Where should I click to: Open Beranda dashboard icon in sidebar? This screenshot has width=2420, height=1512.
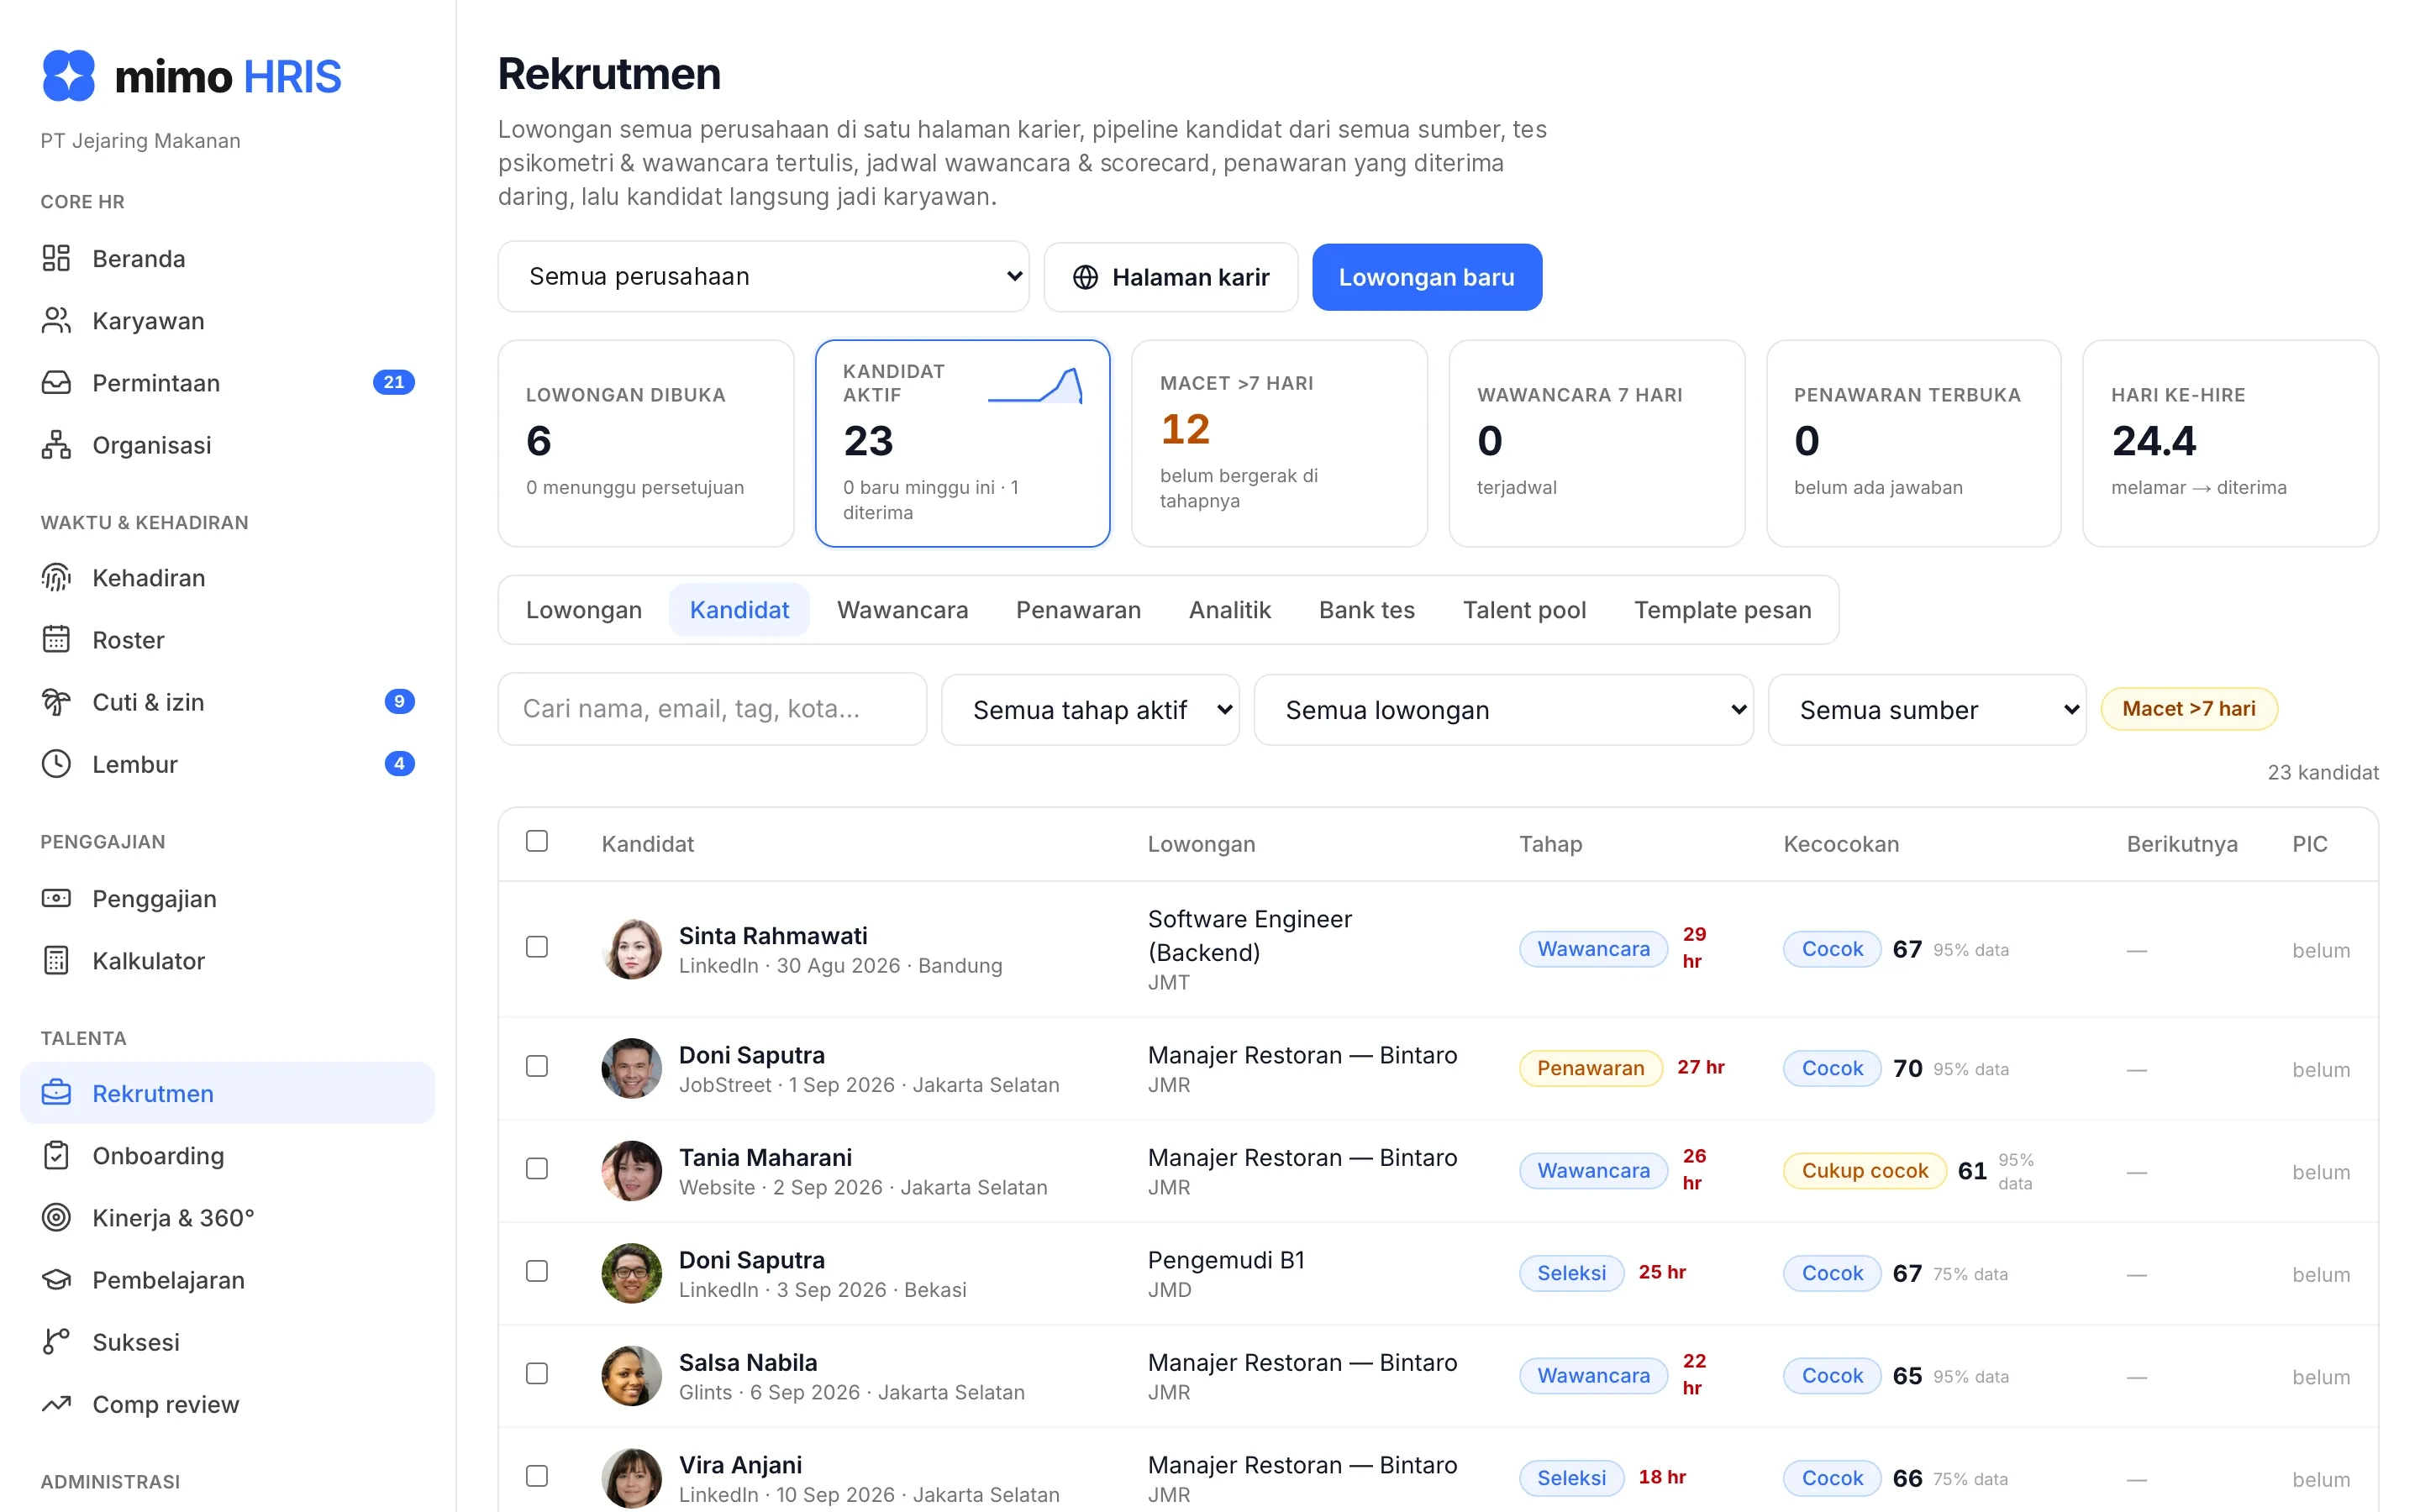point(56,258)
